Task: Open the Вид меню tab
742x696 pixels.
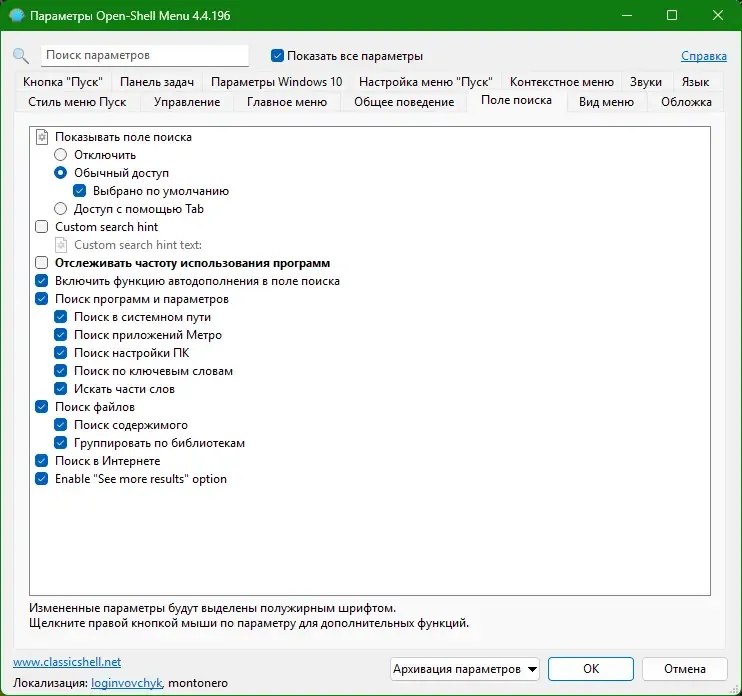Action: point(606,102)
